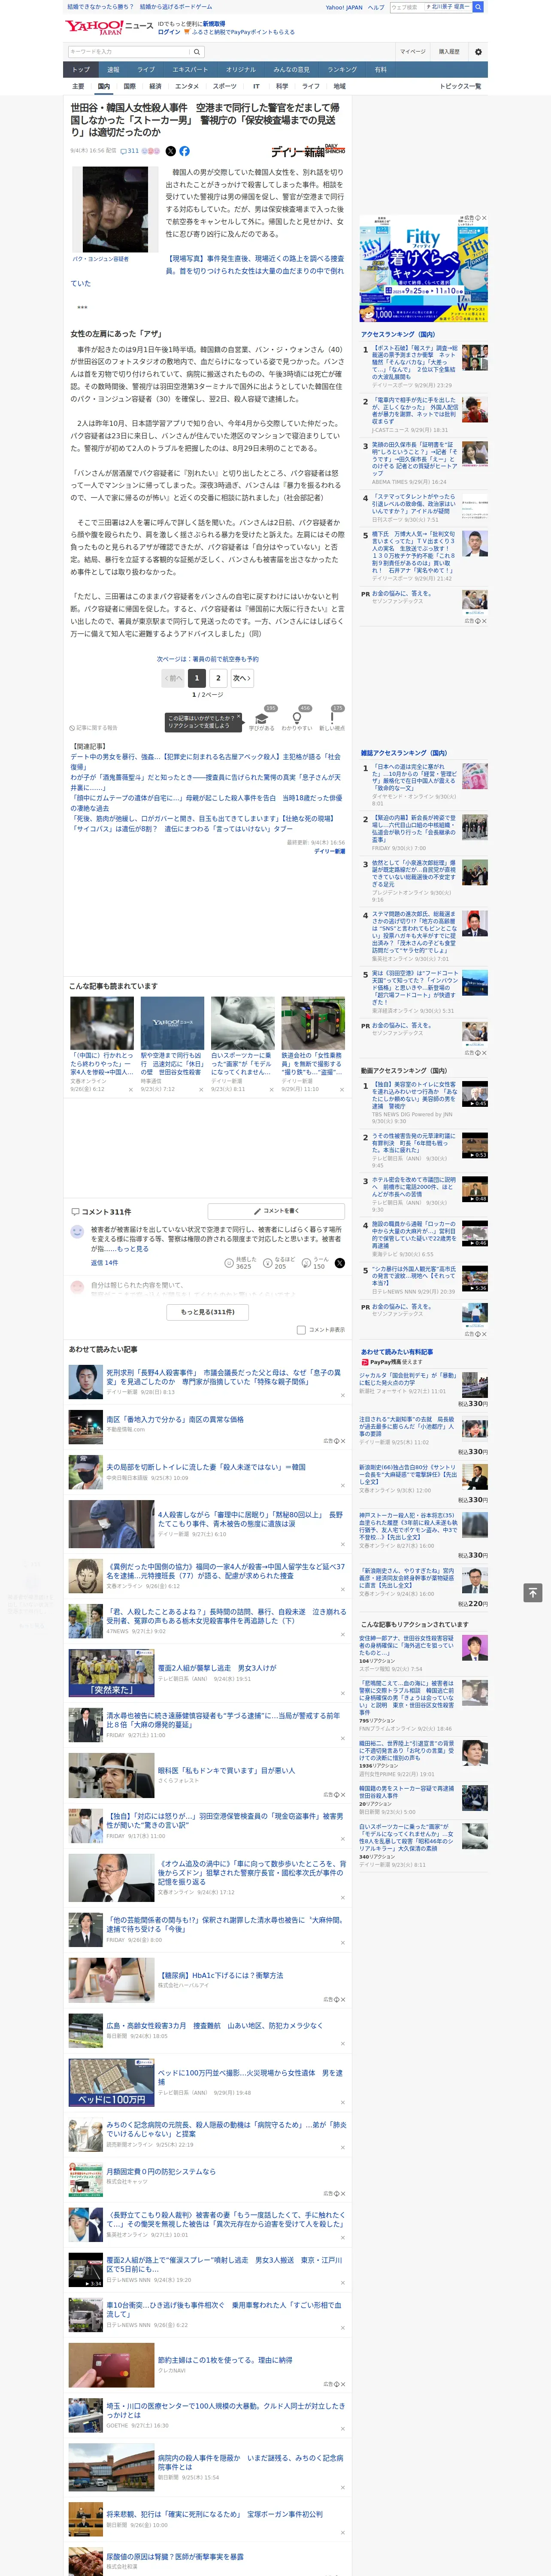Viewport: 551px width, 2576px height.
Task: Open first related link デート中の男女を暴行
Action: [205, 762]
